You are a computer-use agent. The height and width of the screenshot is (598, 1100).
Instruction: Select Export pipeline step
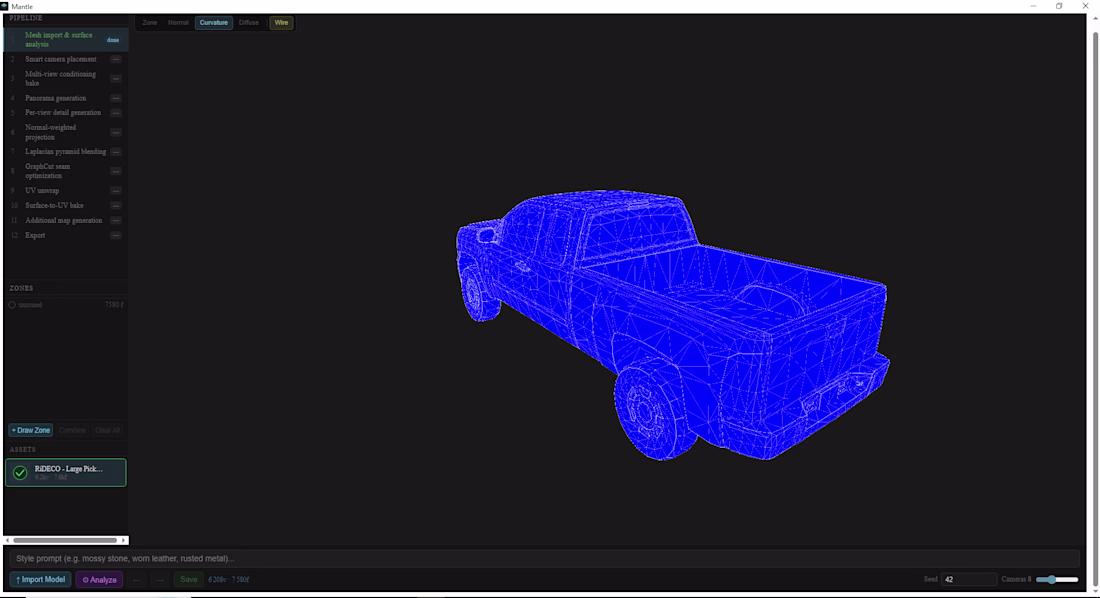[66, 235]
